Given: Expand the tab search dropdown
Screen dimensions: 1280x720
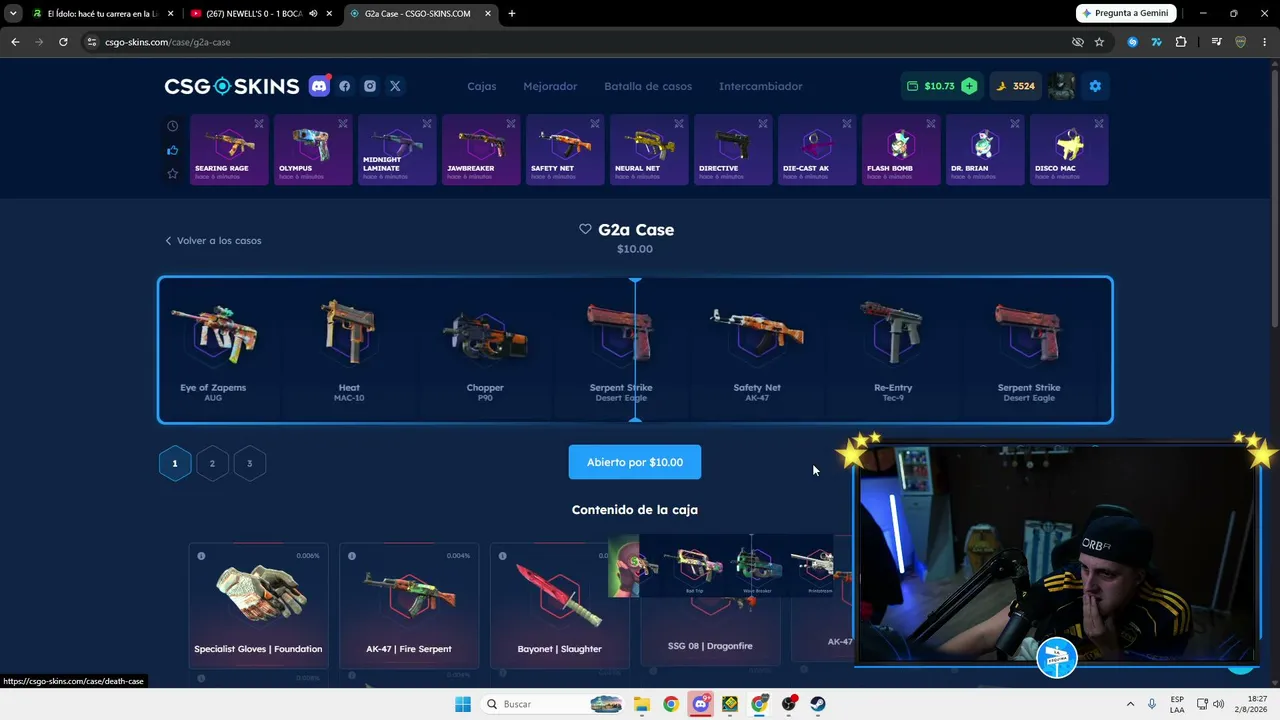Looking at the screenshot, I should point(12,14).
